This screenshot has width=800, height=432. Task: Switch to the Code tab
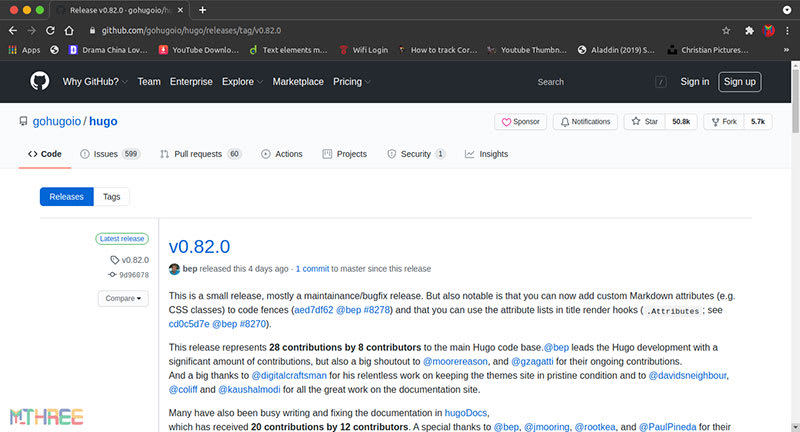(45, 154)
